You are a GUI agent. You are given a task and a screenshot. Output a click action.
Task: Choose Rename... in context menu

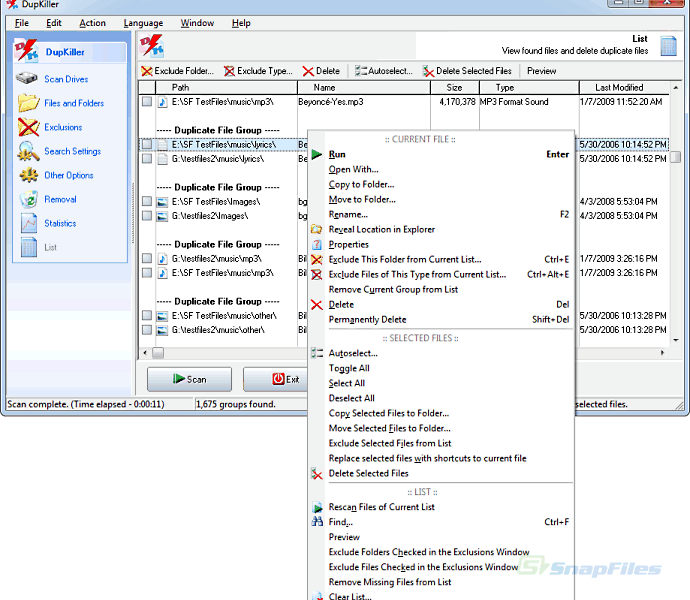441,214
